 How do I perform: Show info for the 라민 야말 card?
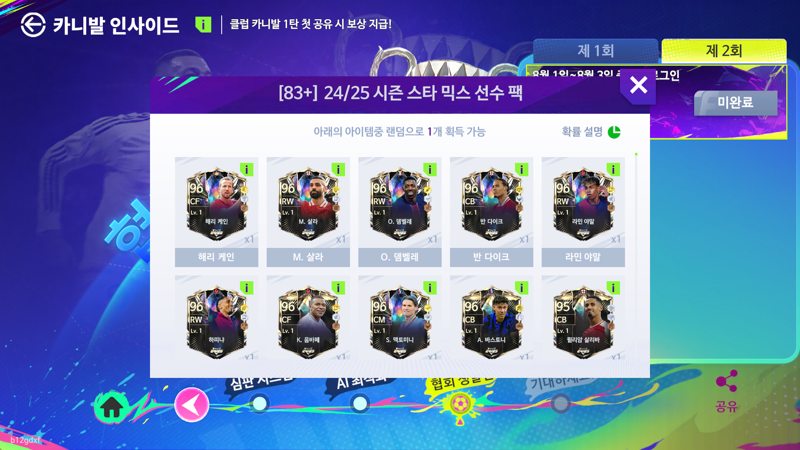pos(613,169)
